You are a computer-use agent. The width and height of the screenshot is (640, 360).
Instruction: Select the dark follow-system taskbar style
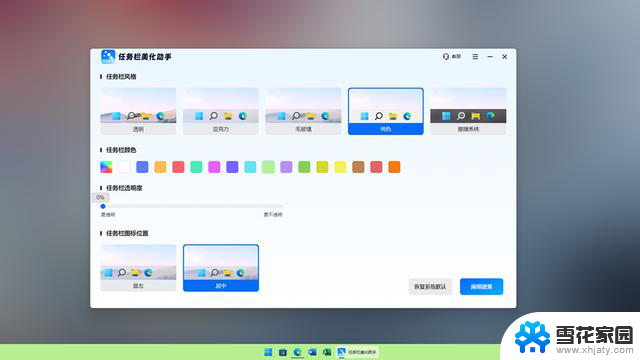coord(468,111)
